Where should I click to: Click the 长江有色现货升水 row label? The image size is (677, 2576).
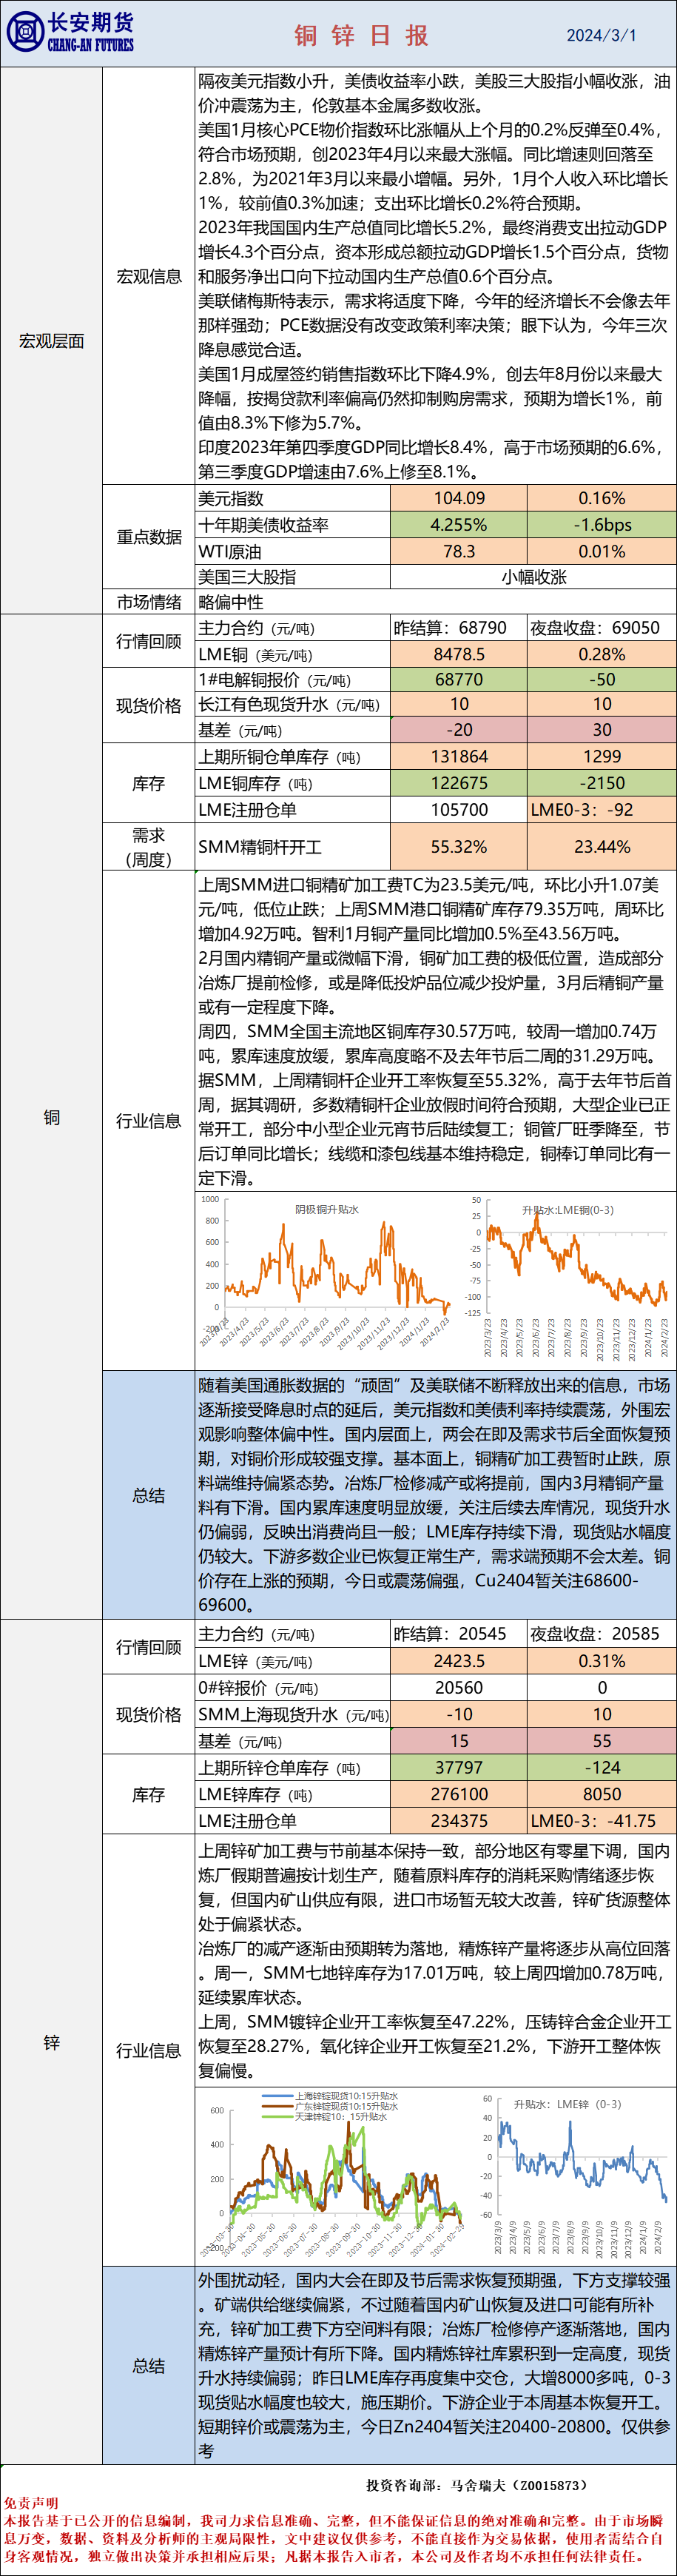click(x=289, y=704)
